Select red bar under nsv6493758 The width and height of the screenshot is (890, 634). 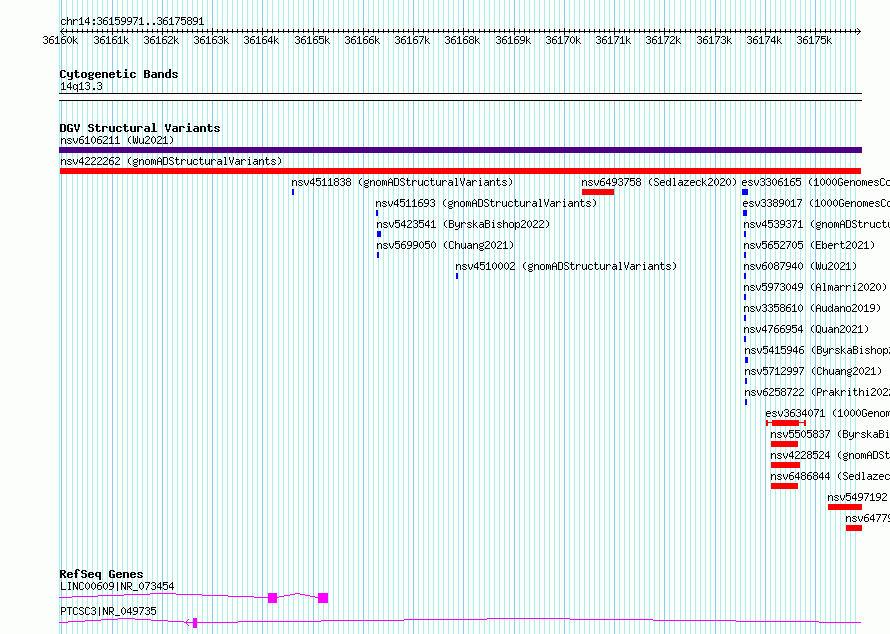pos(598,192)
